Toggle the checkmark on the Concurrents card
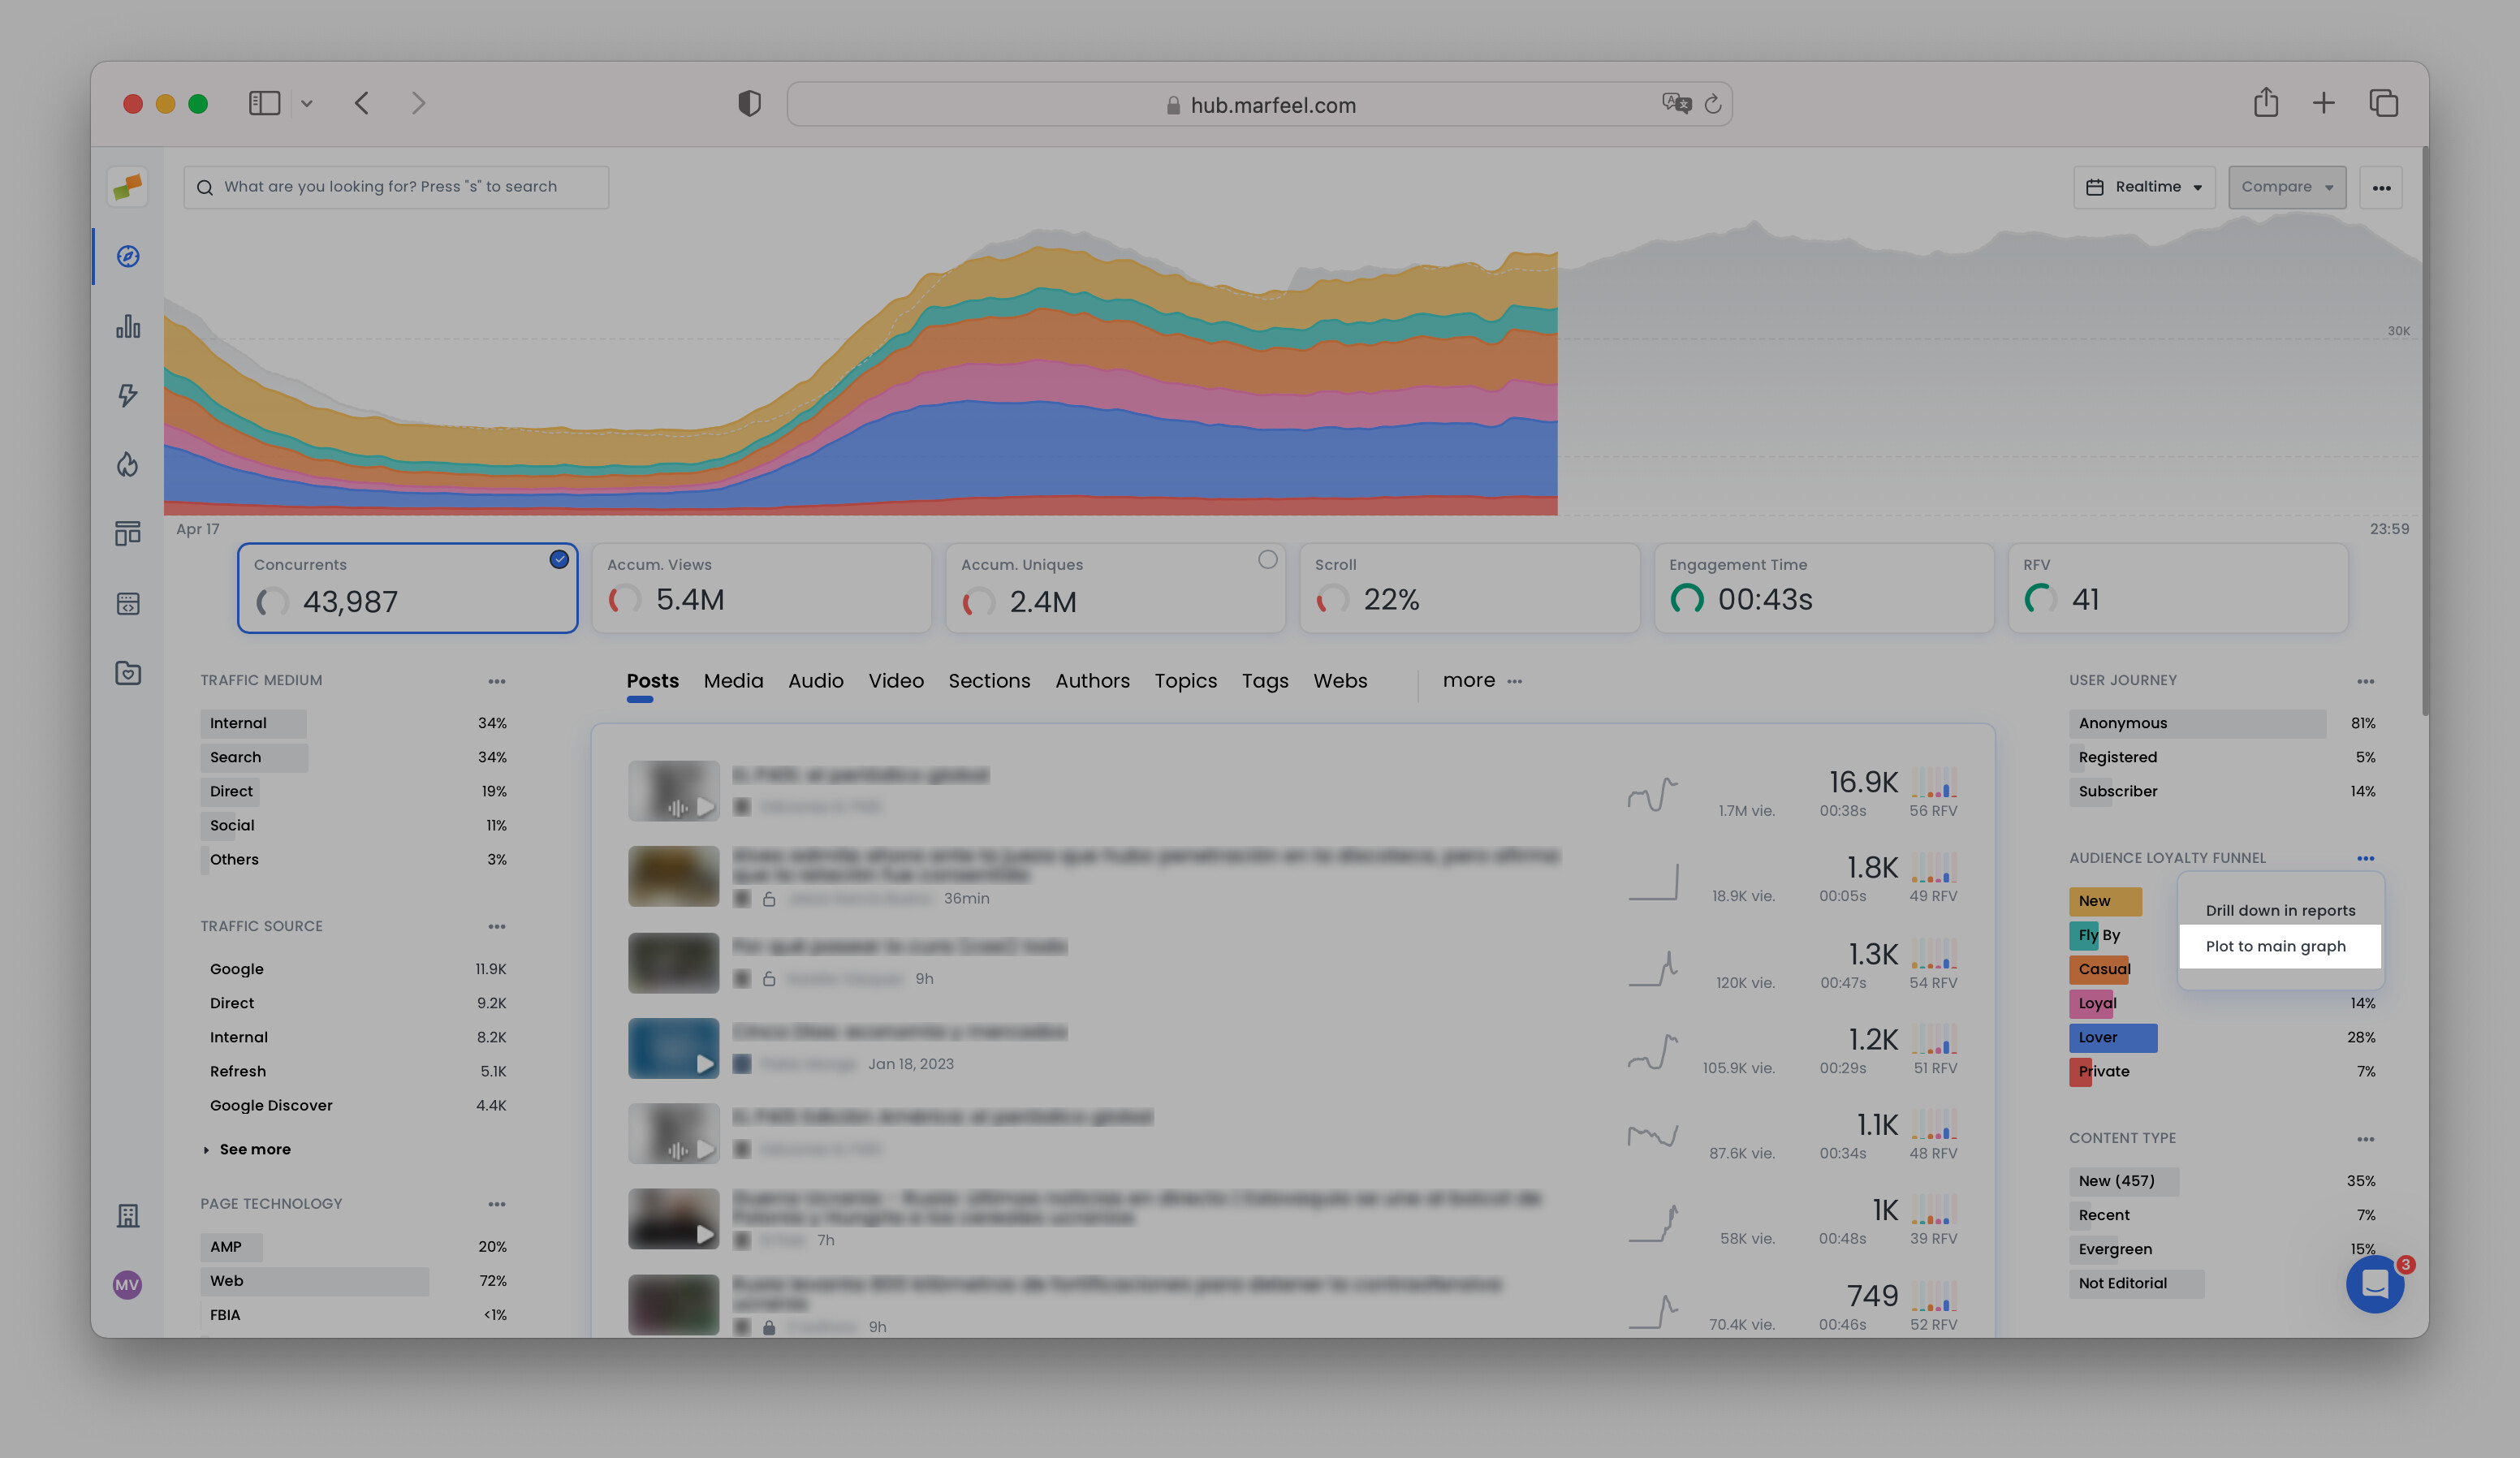The width and height of the screenshot is (2520, 1458). coord(559,560)
